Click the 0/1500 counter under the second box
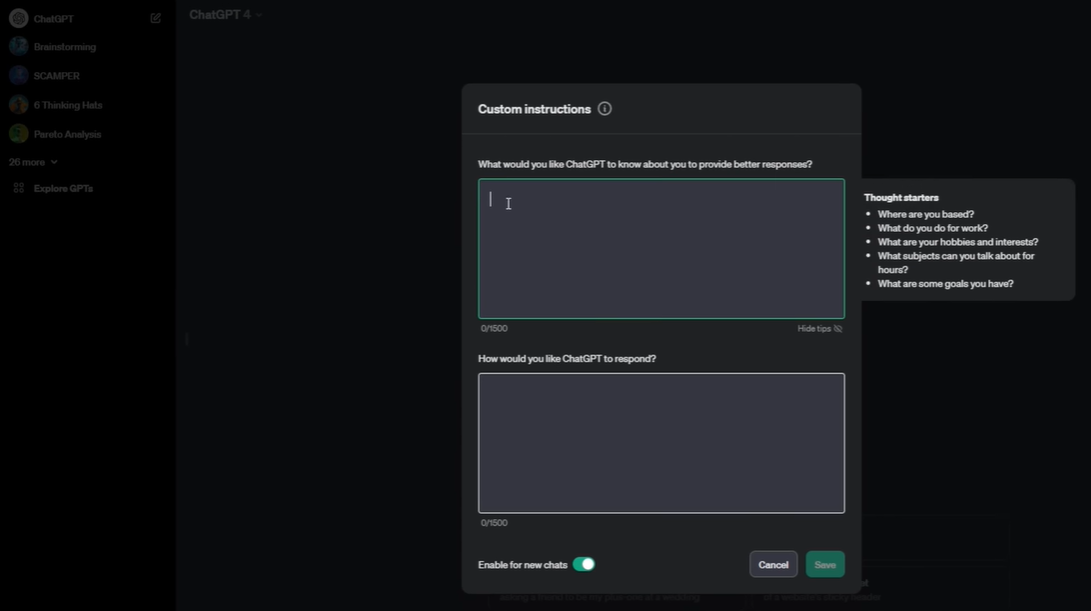 point(494,523)
